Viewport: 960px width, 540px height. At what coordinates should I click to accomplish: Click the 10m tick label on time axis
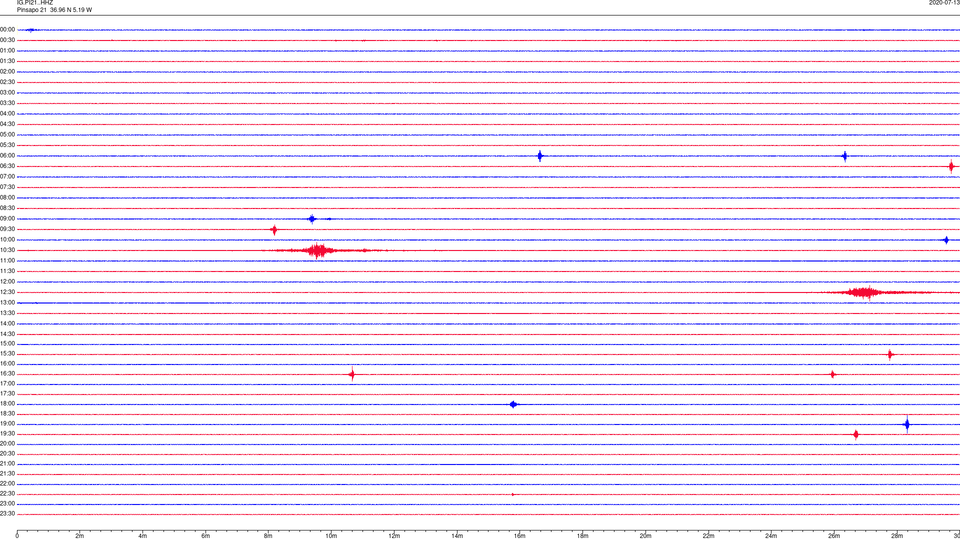click(331, 536)
